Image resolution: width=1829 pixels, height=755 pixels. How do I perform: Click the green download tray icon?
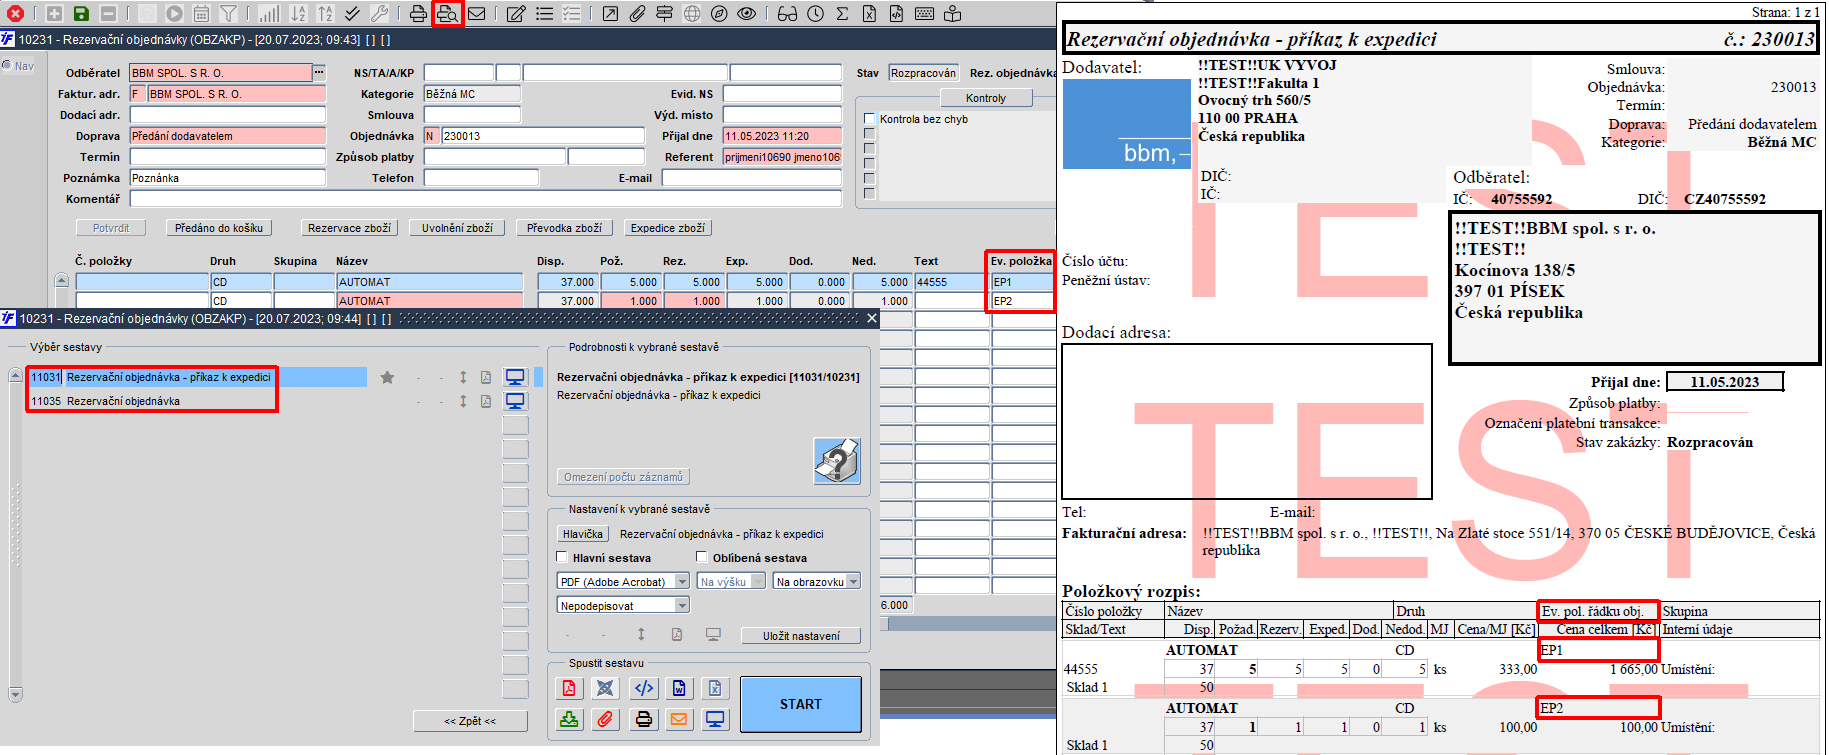569,719
